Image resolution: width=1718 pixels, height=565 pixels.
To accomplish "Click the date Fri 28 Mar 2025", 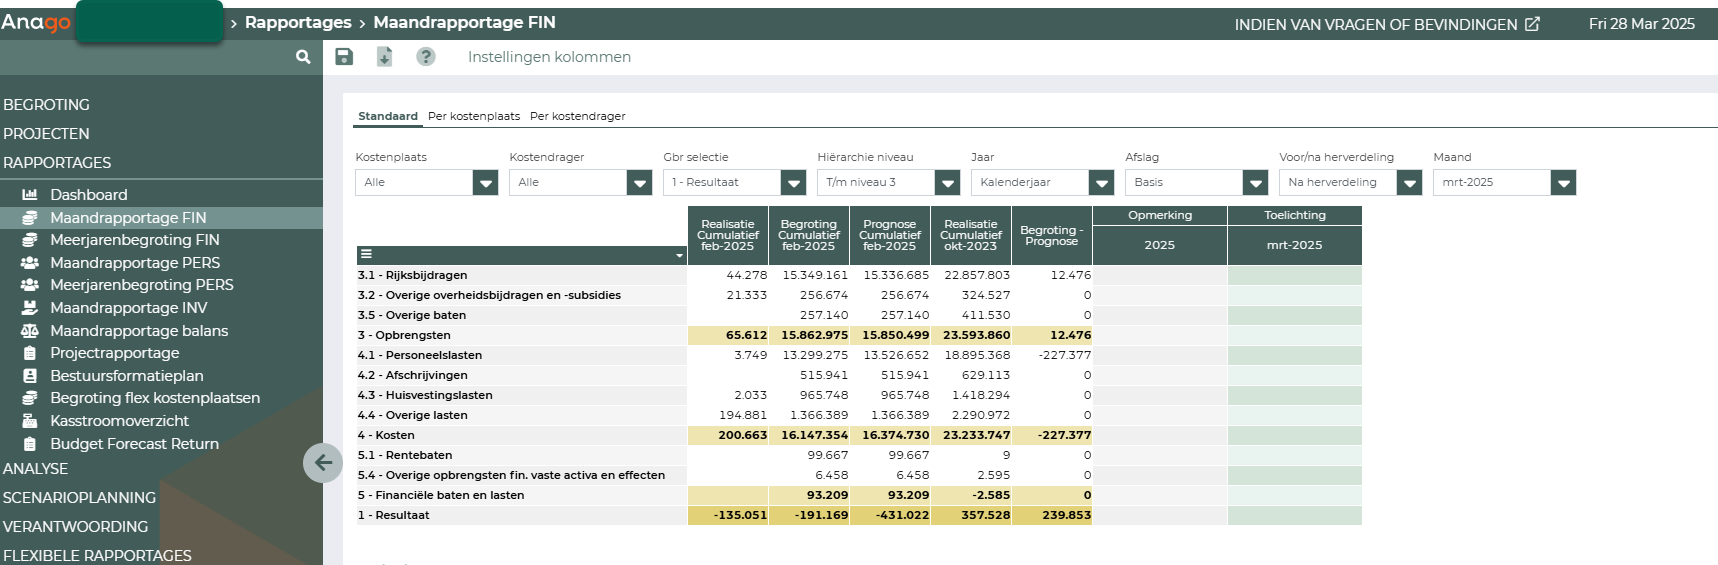I will (x=1642, y=24).
